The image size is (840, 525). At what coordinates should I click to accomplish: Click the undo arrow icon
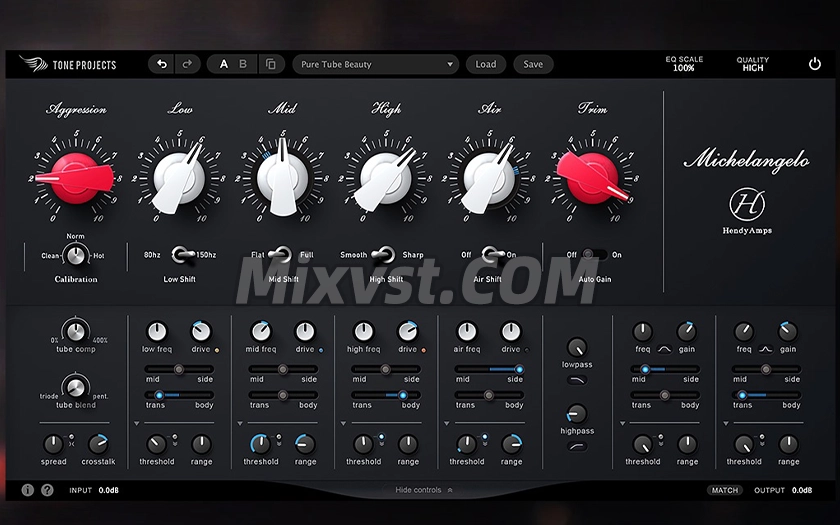(x=162, y=64)
